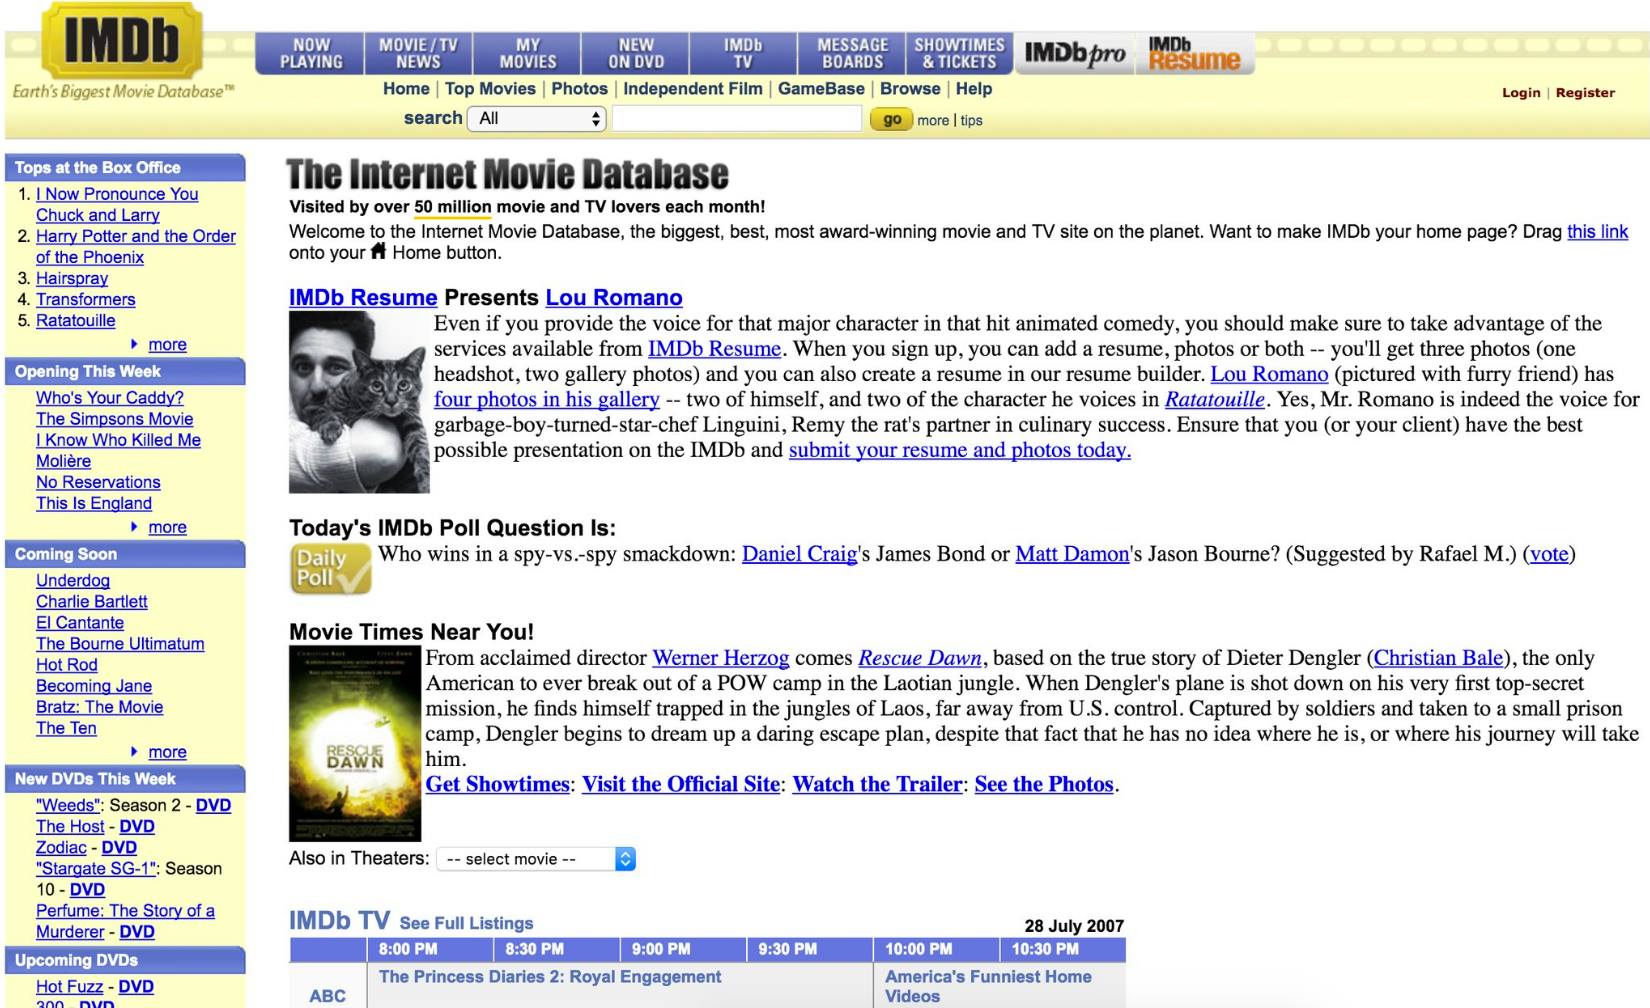1650x1008 pixels.
Task: Open the Becoming Jane link
Action: tap(94, 686)
